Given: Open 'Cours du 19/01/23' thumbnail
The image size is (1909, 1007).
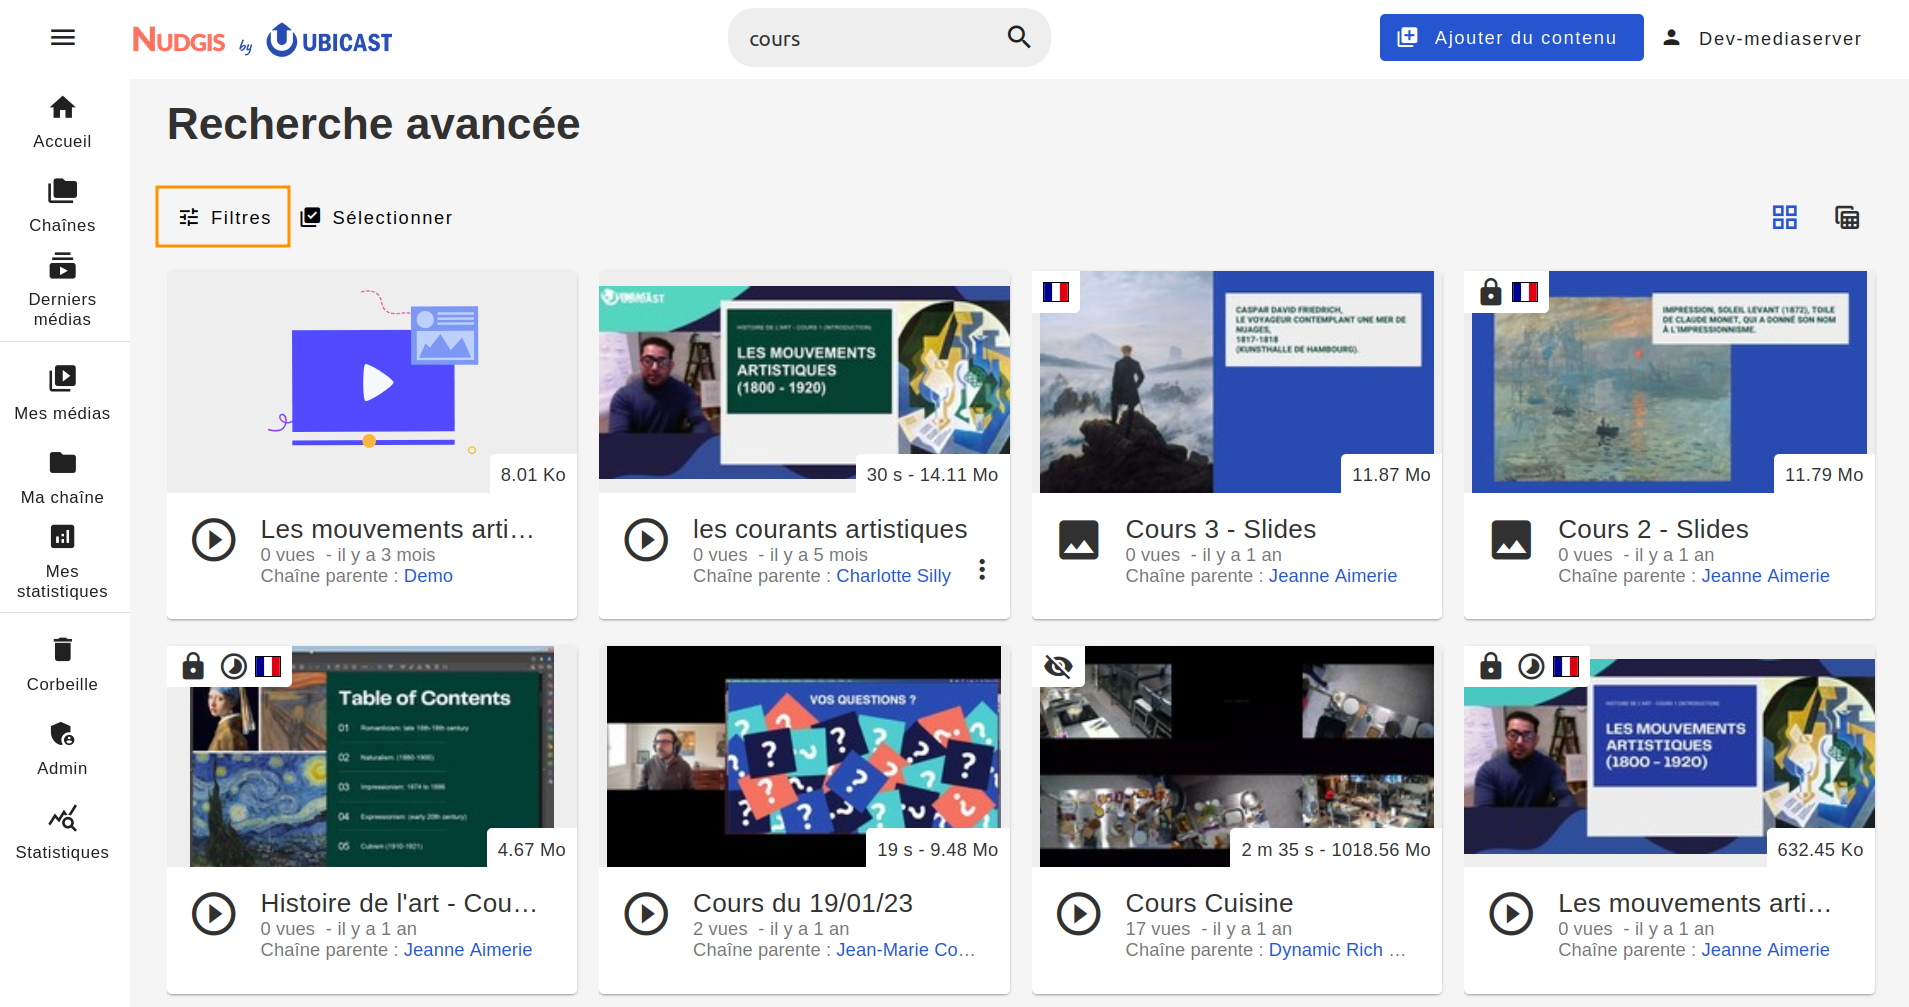Looking at the screenshot, I should tap(804, 756).
